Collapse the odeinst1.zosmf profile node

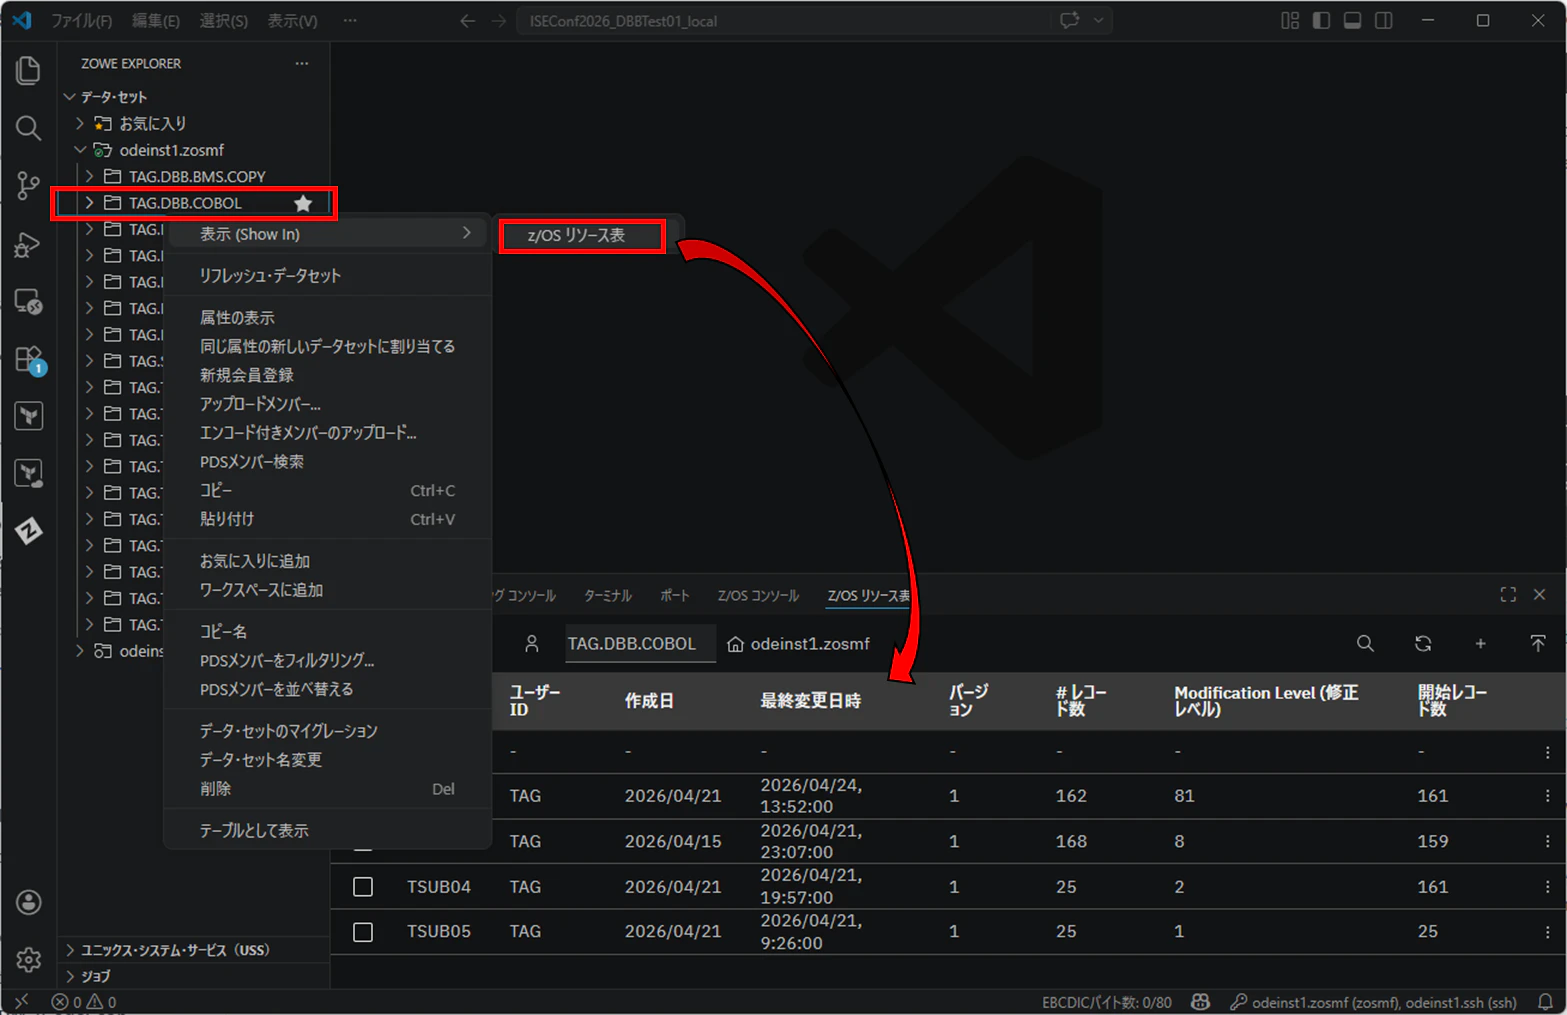tap(80, 150)
